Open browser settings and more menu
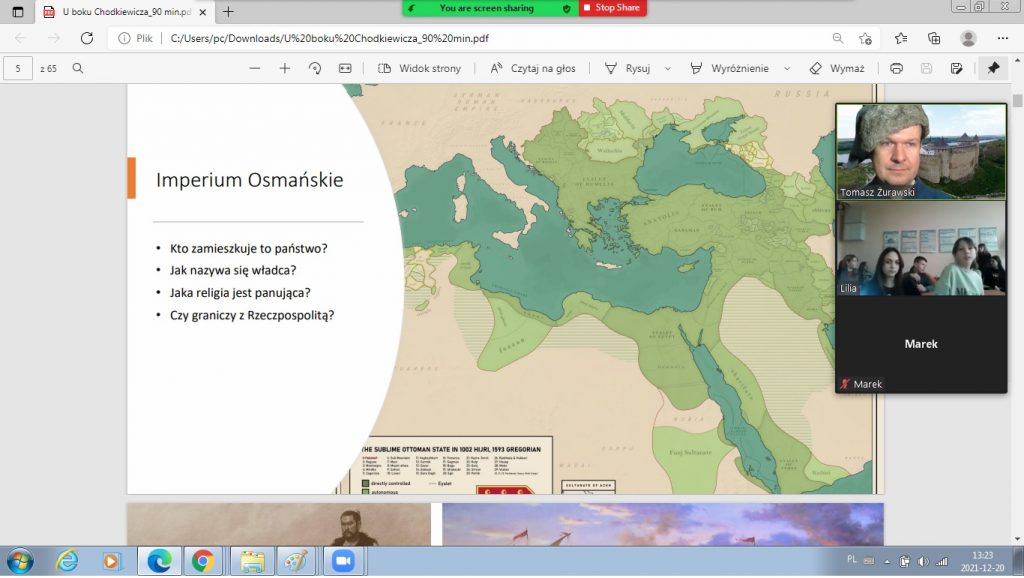 (1003, 38)
